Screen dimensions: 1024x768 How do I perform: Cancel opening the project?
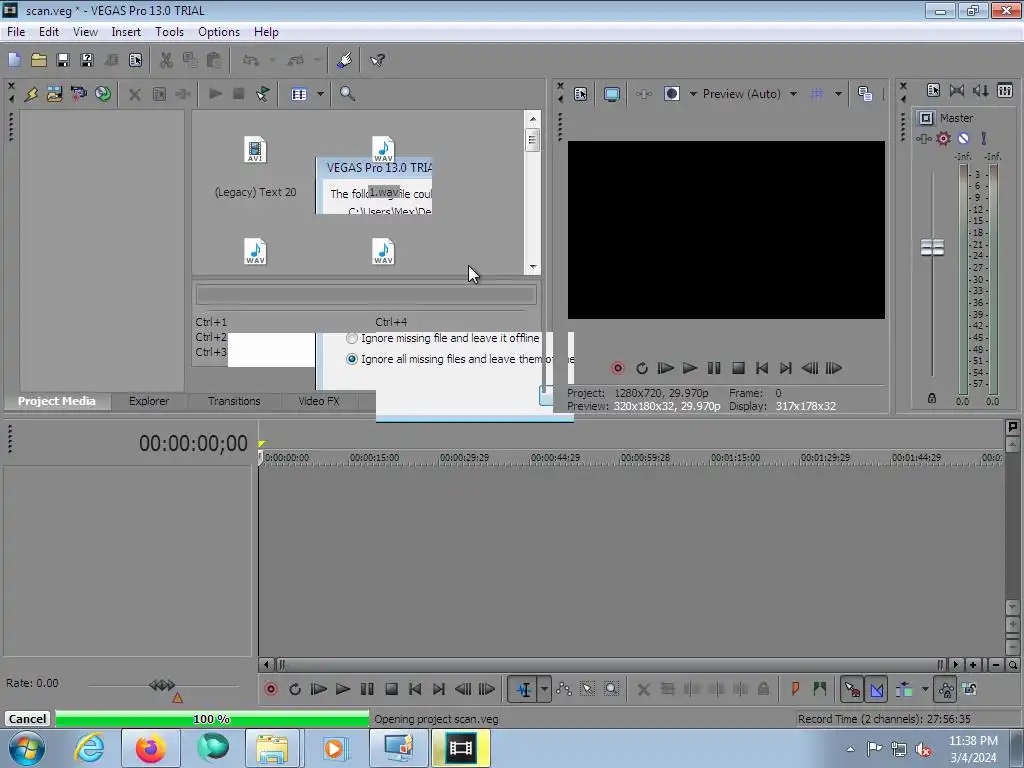point(27,719)
